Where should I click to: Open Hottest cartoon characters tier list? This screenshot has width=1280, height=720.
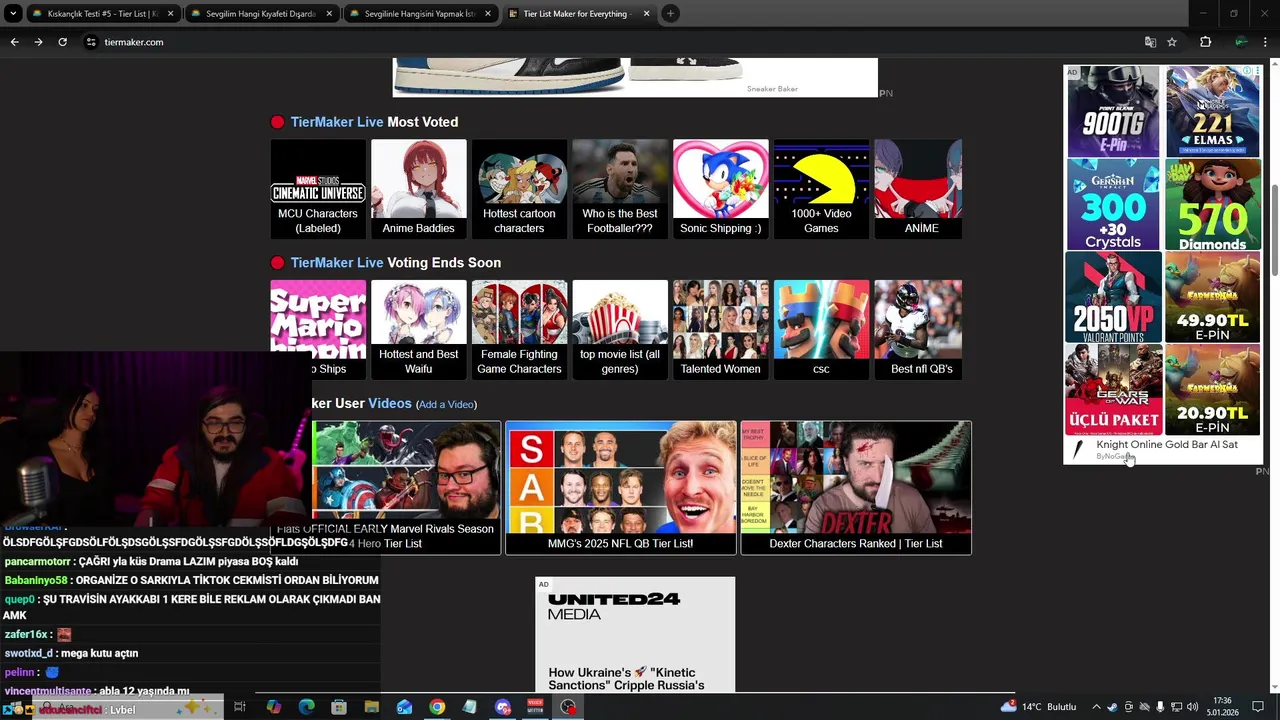[519, 189]
